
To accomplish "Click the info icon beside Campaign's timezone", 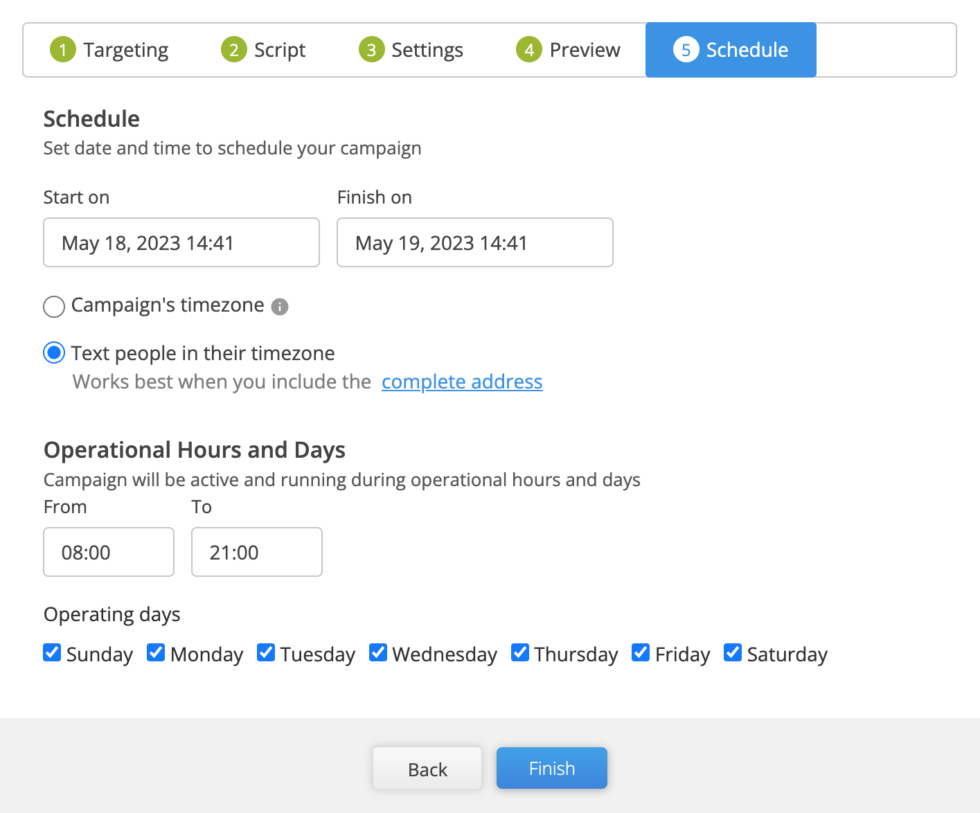I will pos(279,307).
